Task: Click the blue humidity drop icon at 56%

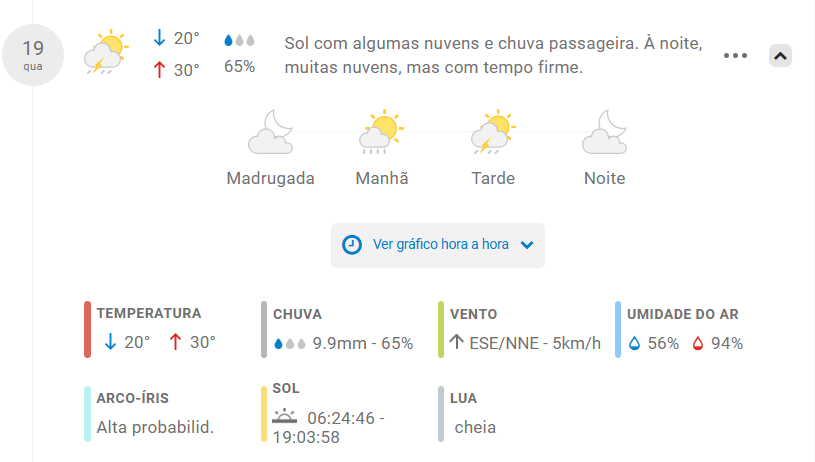Action: 635,343
